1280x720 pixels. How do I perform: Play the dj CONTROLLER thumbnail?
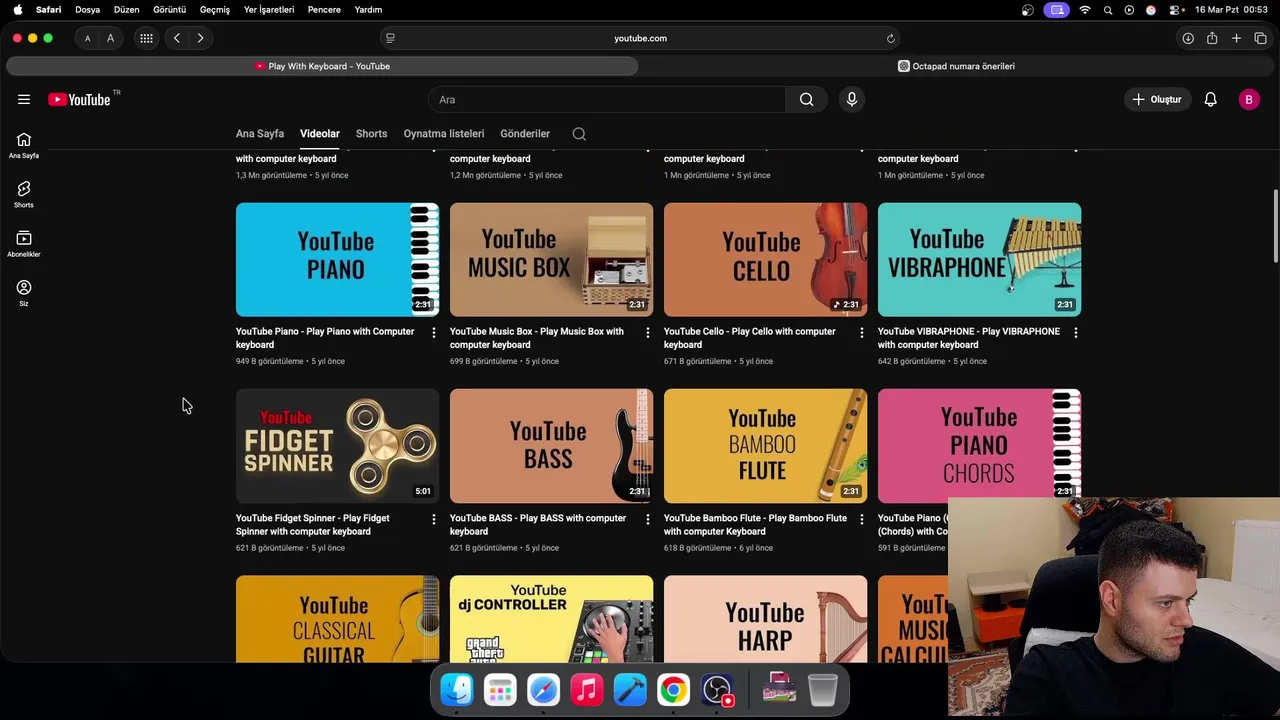click(x=551, y=619)
